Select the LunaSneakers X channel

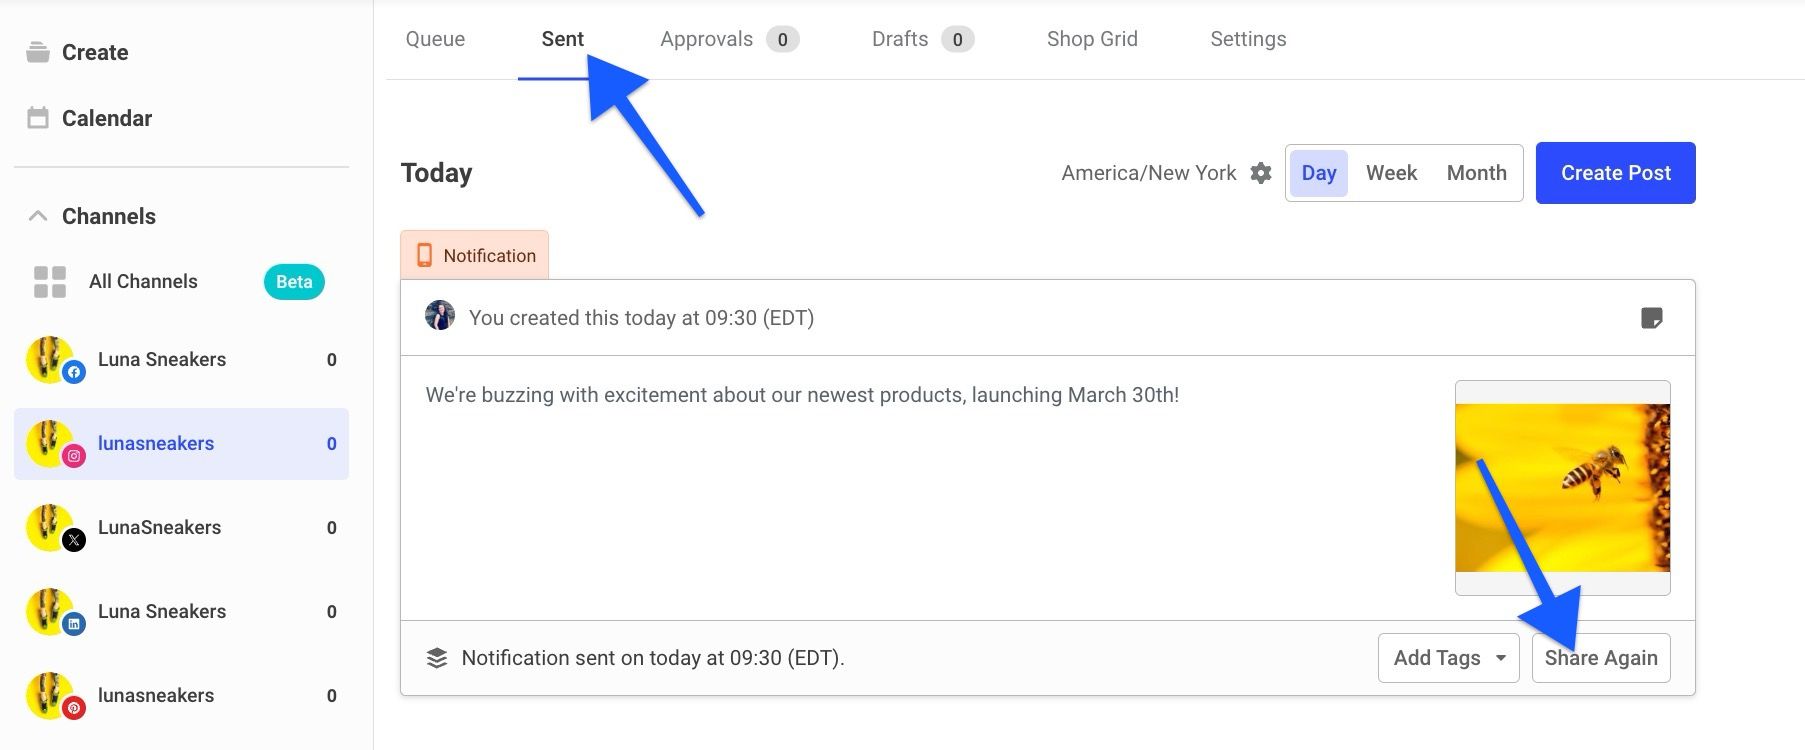159,527
